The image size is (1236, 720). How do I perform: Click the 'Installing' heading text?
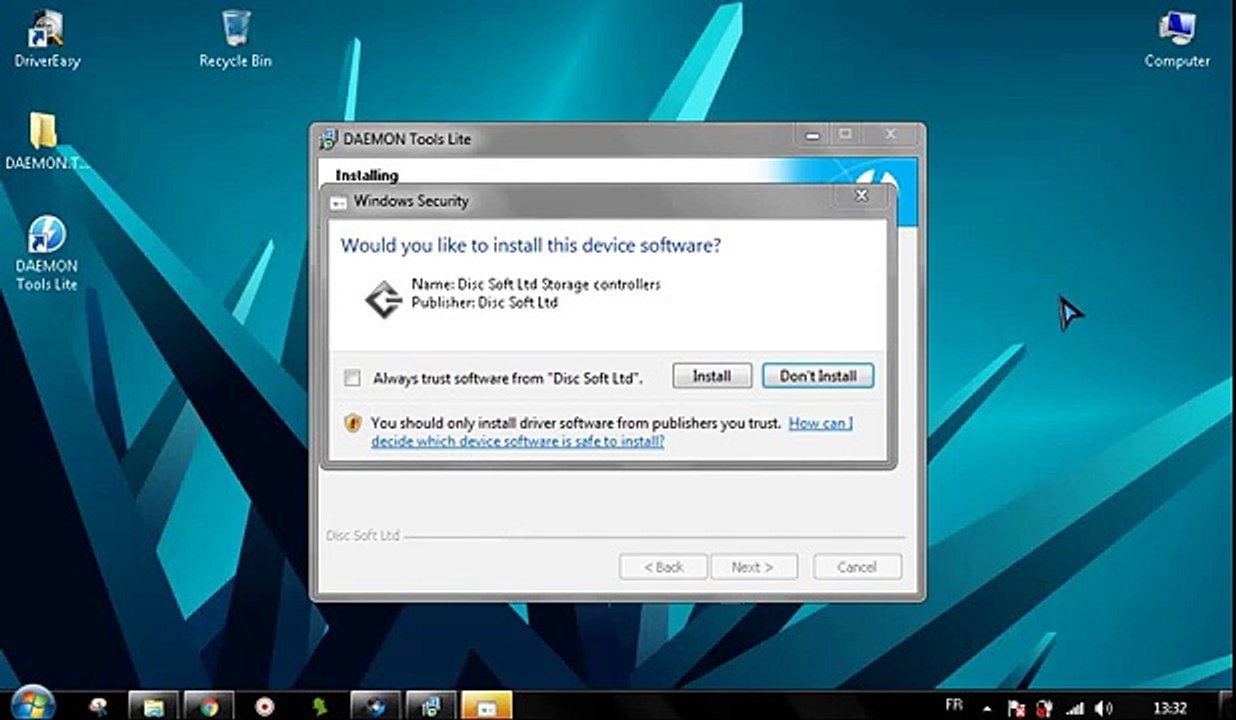(x=366, y=176)
